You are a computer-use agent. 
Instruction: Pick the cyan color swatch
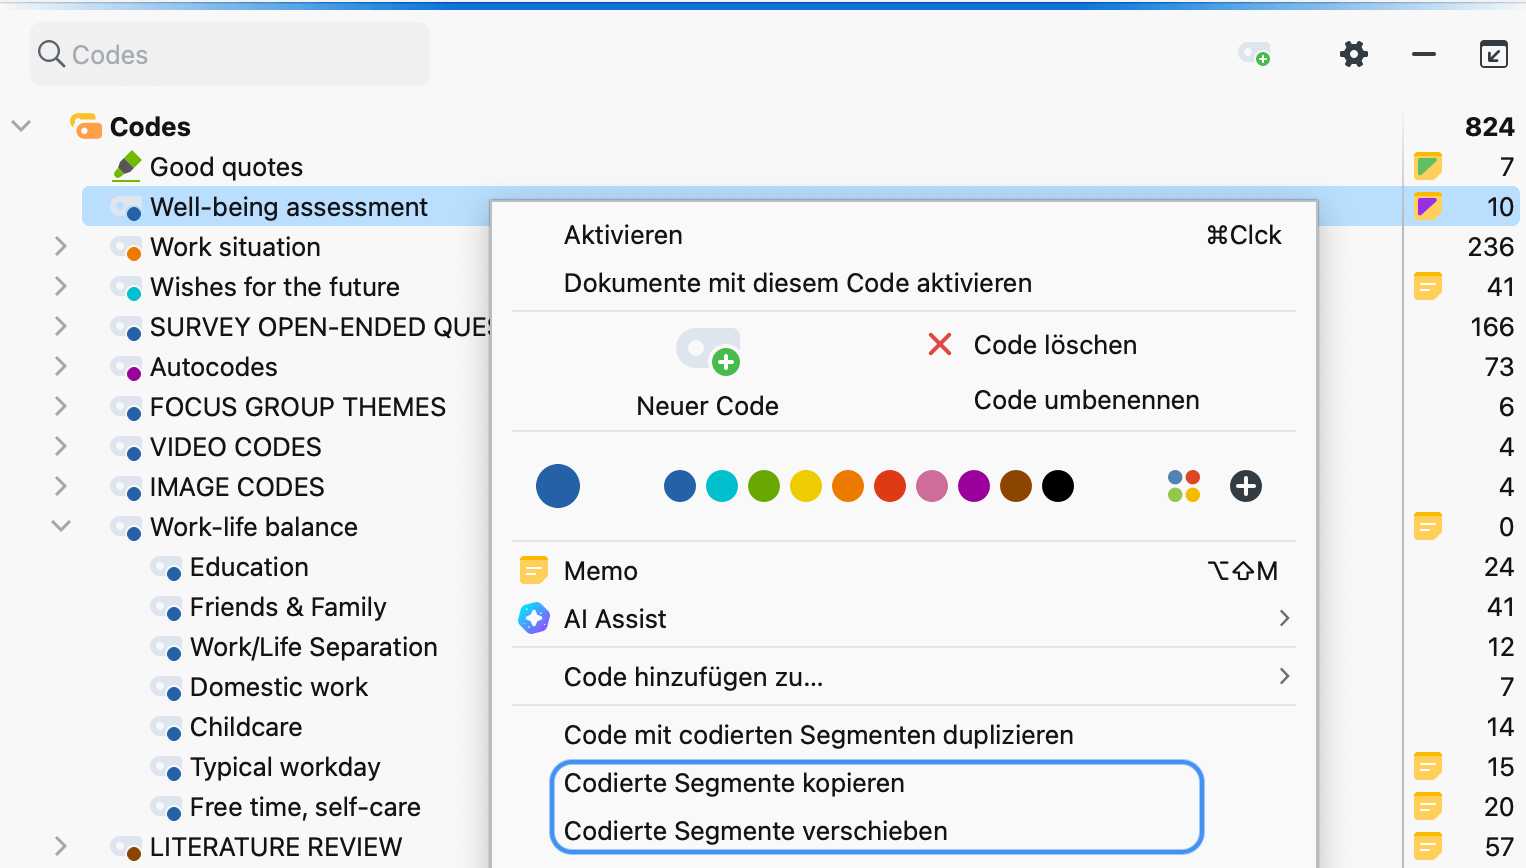click(722, 486)
